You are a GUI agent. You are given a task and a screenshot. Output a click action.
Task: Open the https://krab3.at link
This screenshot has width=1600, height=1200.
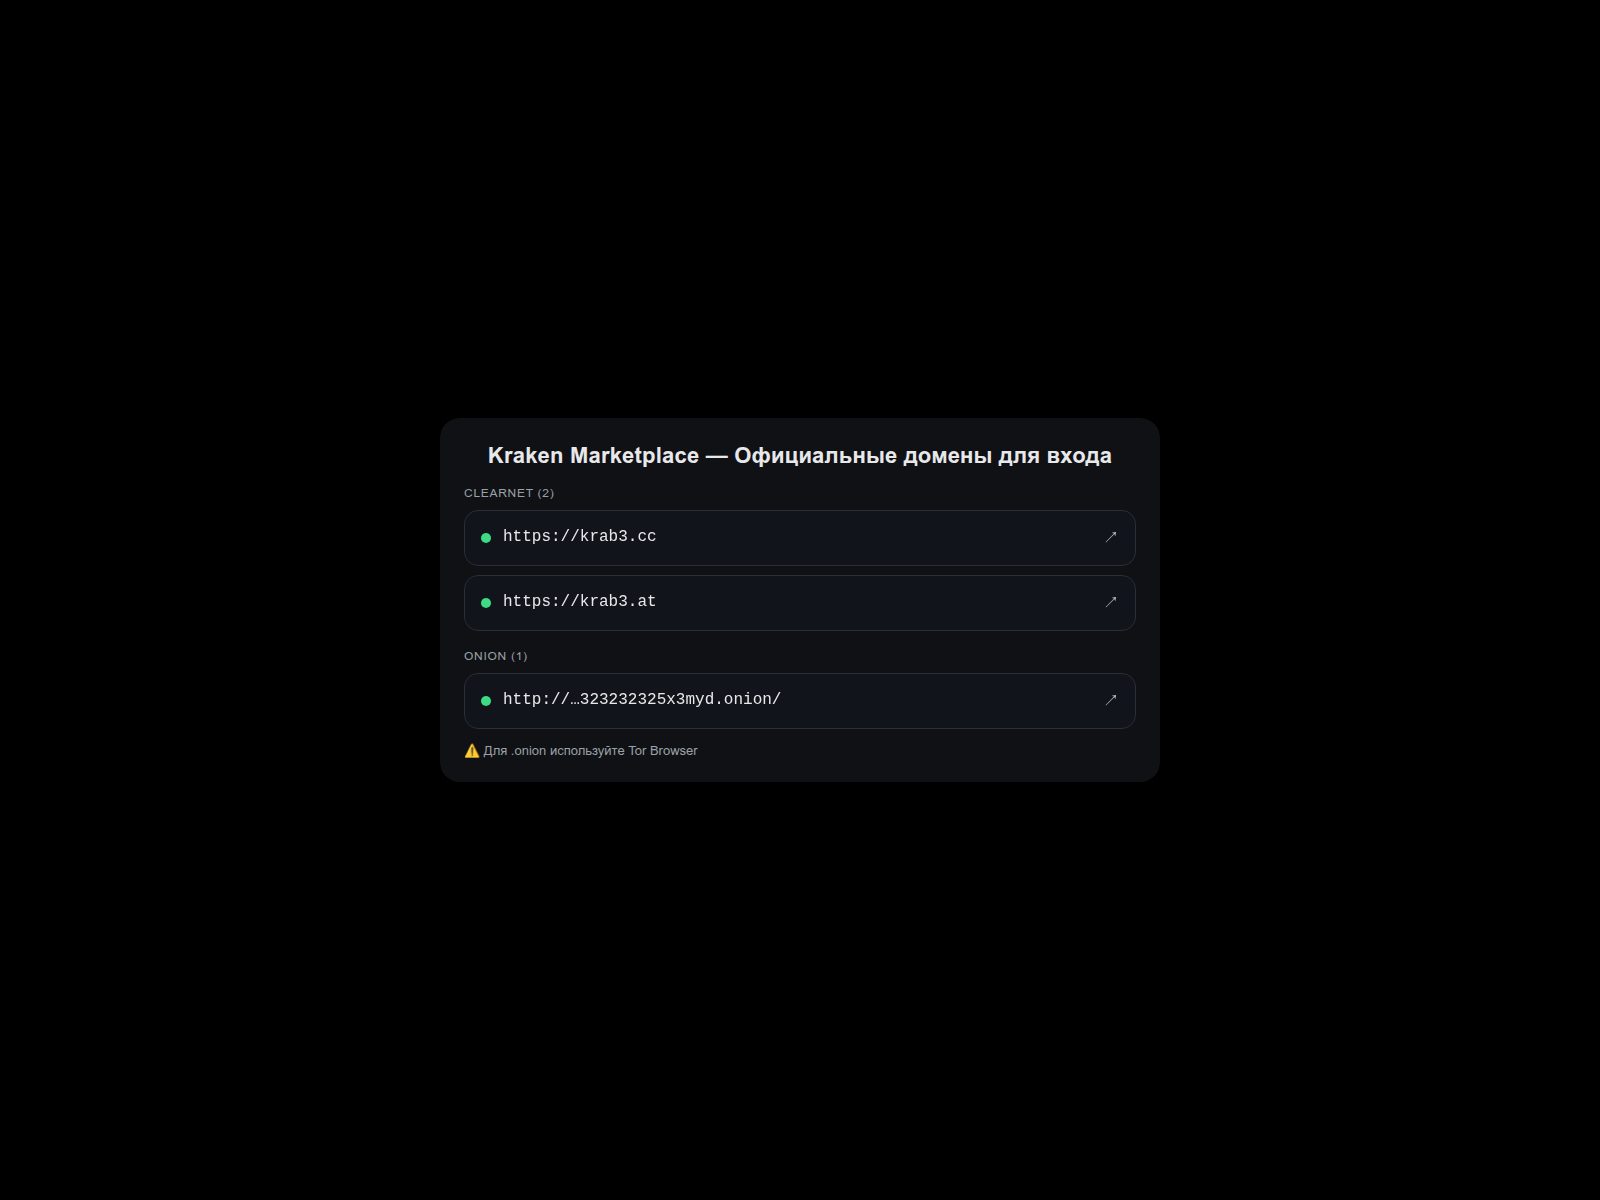pyautogui.click(x=579, y=602)
